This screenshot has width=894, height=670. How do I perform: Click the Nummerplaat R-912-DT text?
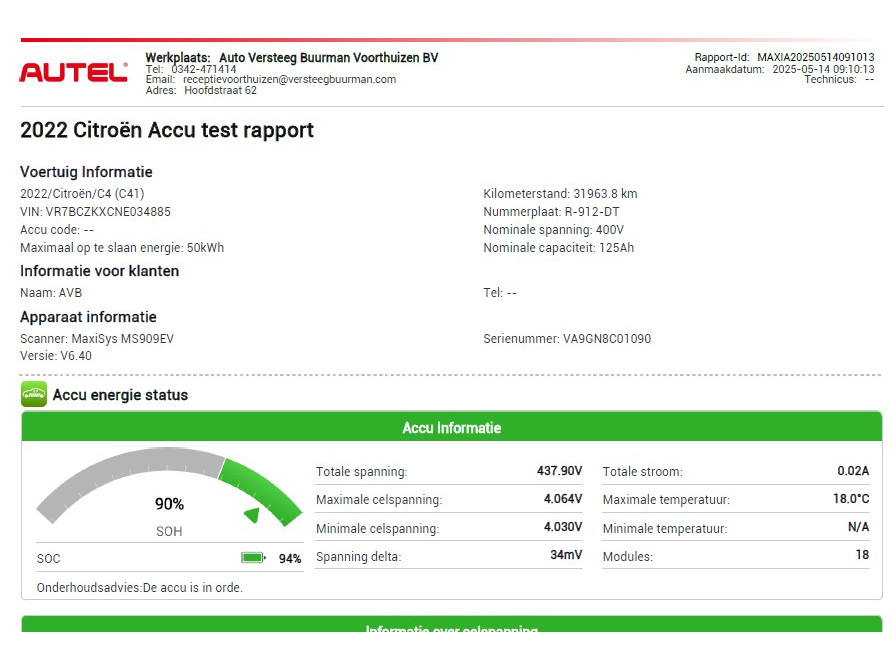pos(550,212)
